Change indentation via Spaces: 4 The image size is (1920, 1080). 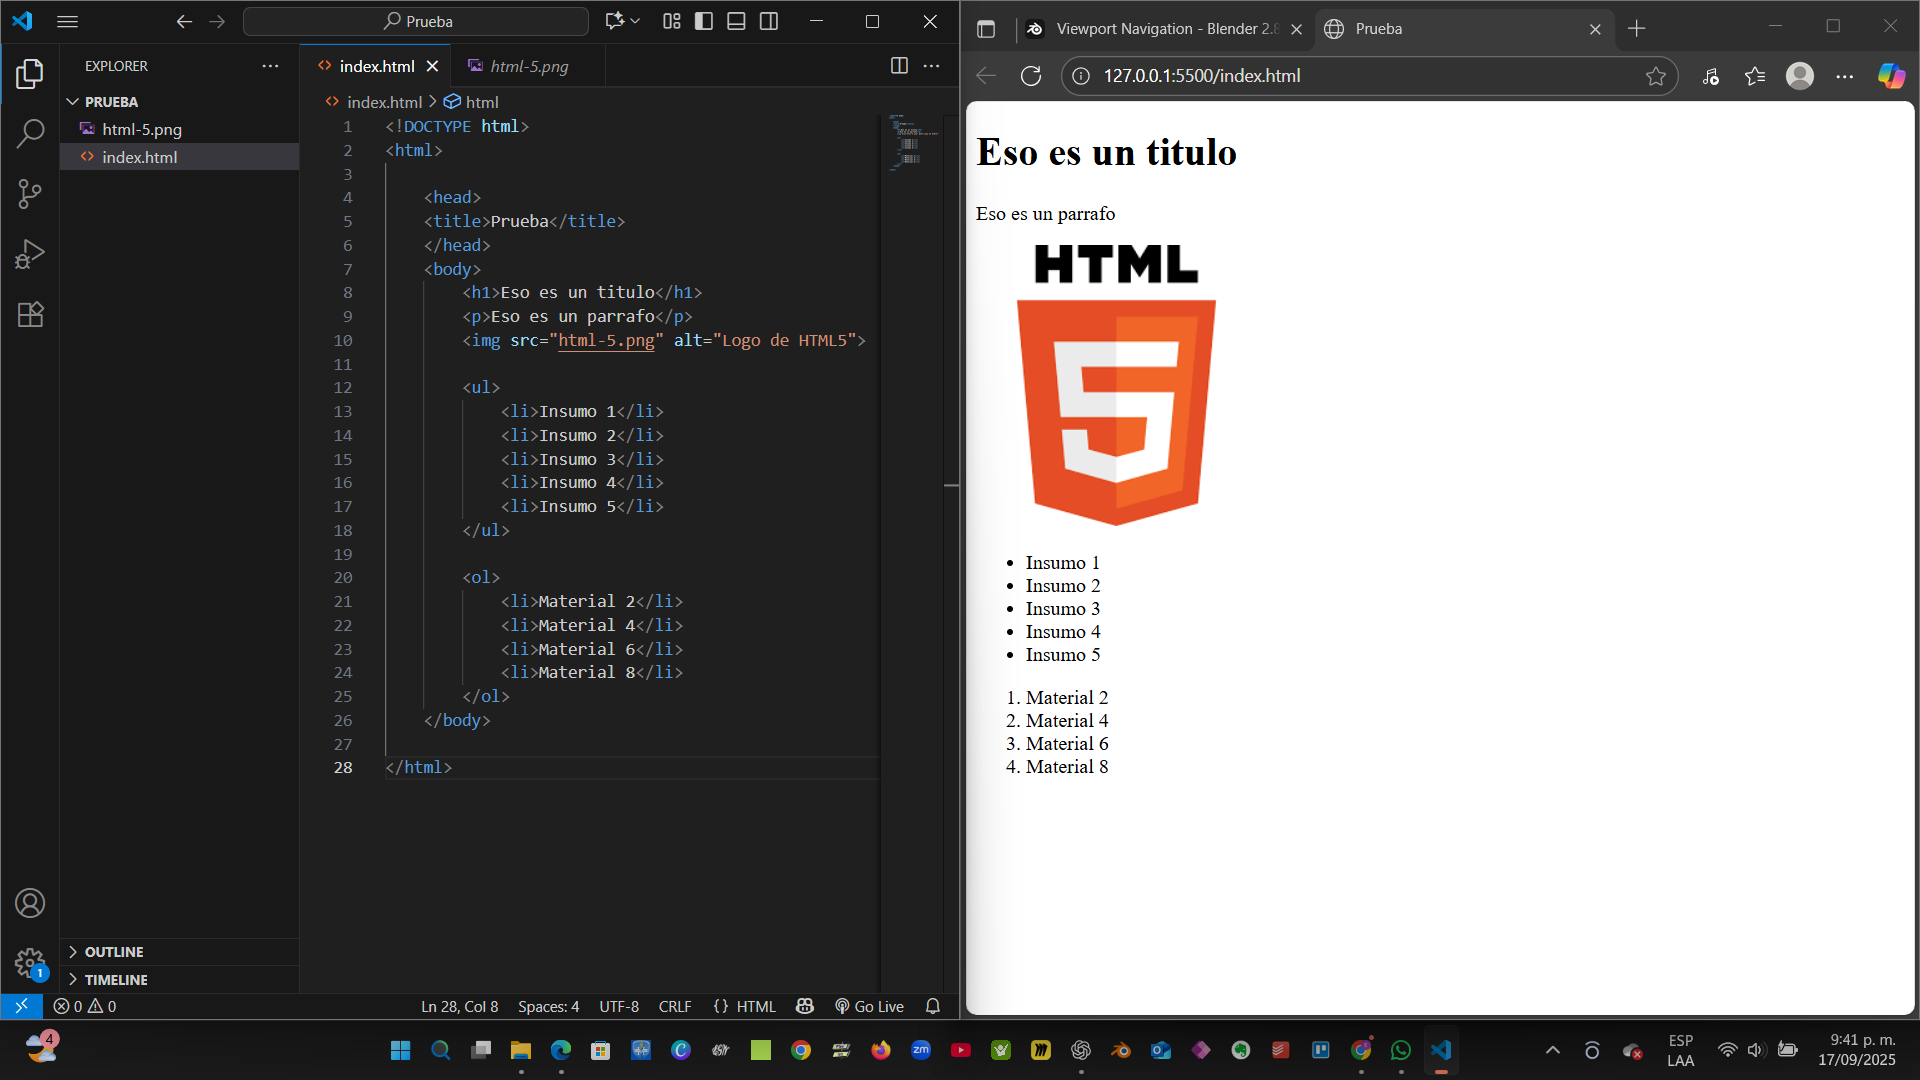pos(548,1006)
